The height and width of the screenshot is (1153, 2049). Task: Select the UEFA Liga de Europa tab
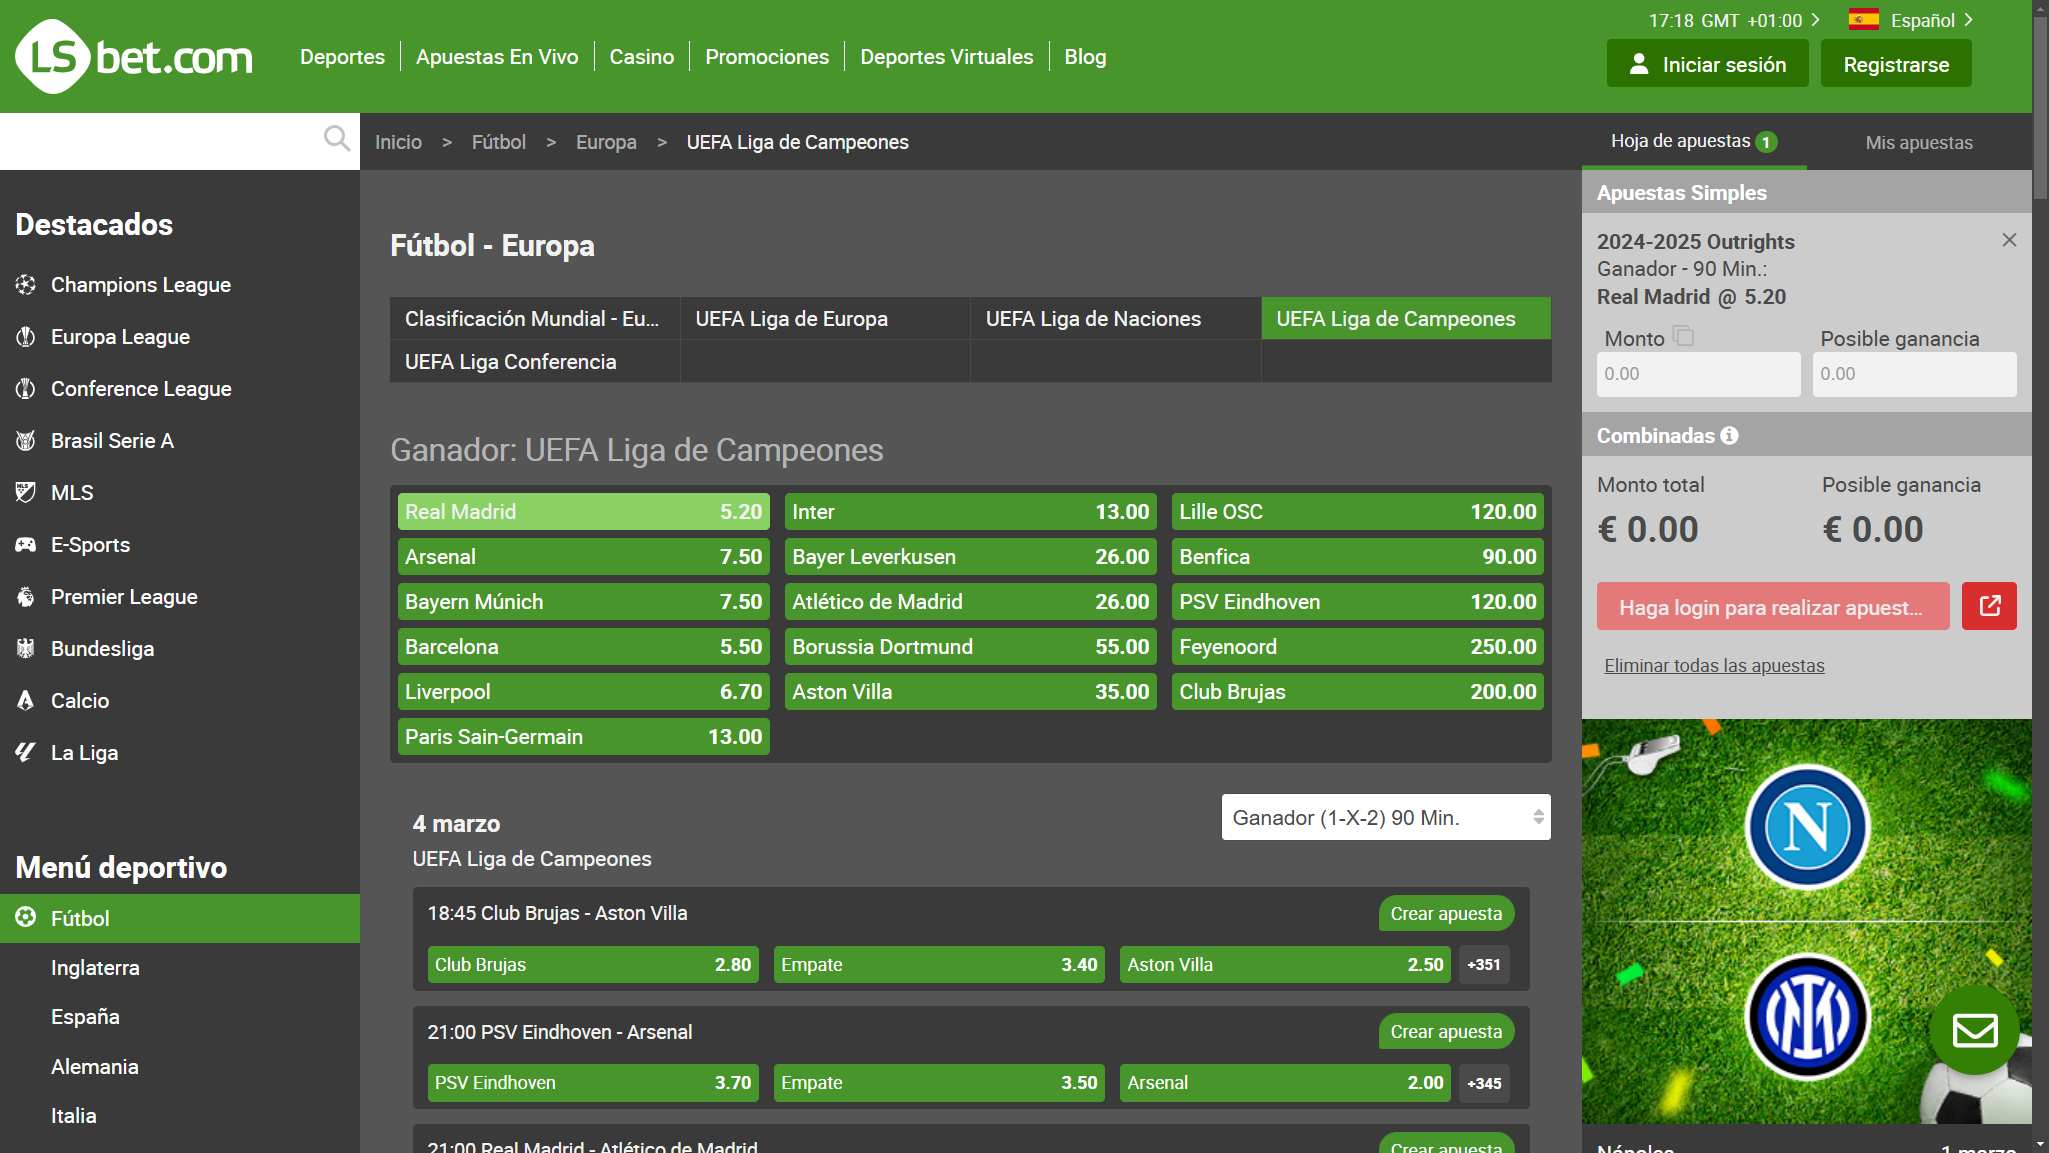point(825,318)
